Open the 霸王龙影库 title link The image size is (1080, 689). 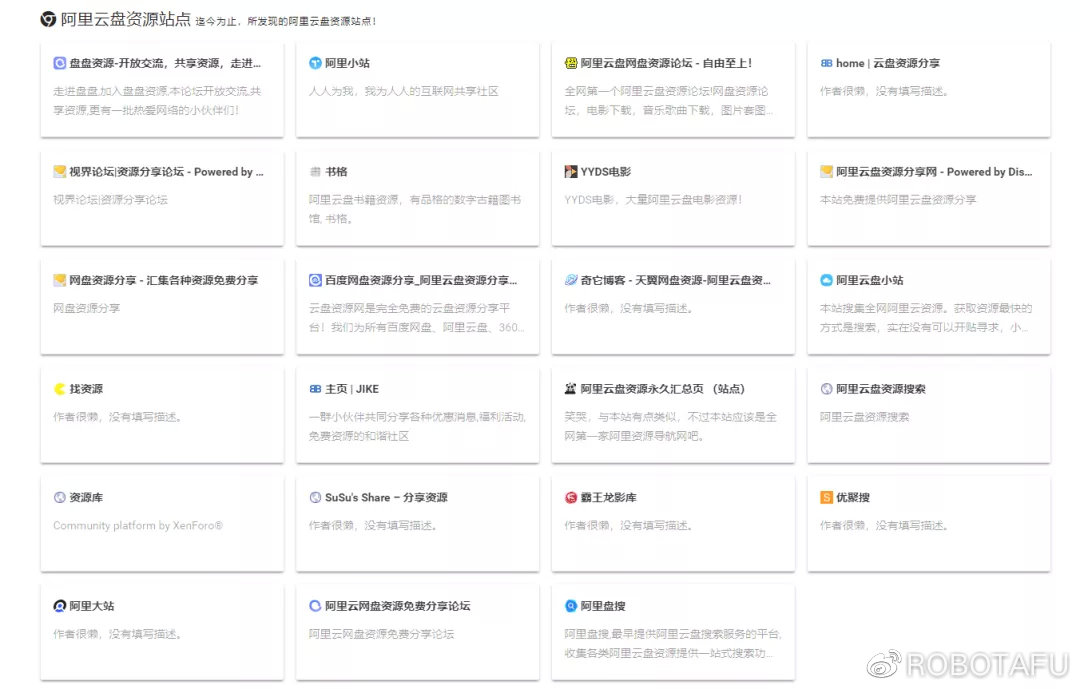point(609,497)
